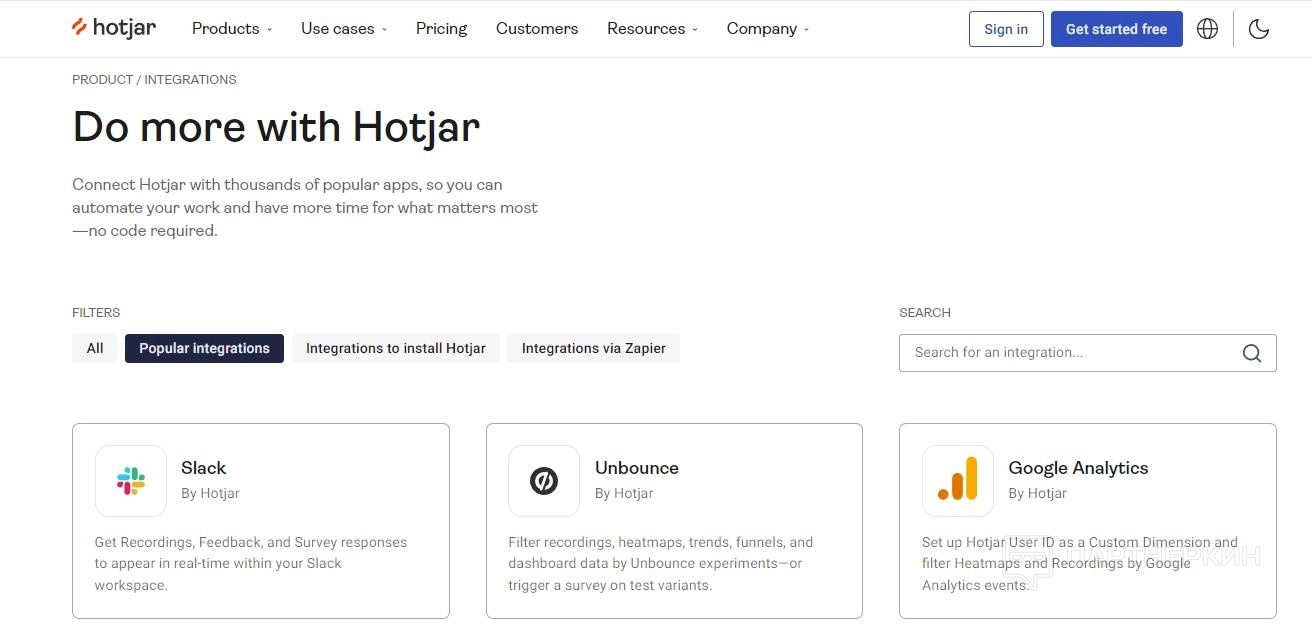Screen dimensions: 1312x643
Task: Open the Customers page
Action: [537, 29]
